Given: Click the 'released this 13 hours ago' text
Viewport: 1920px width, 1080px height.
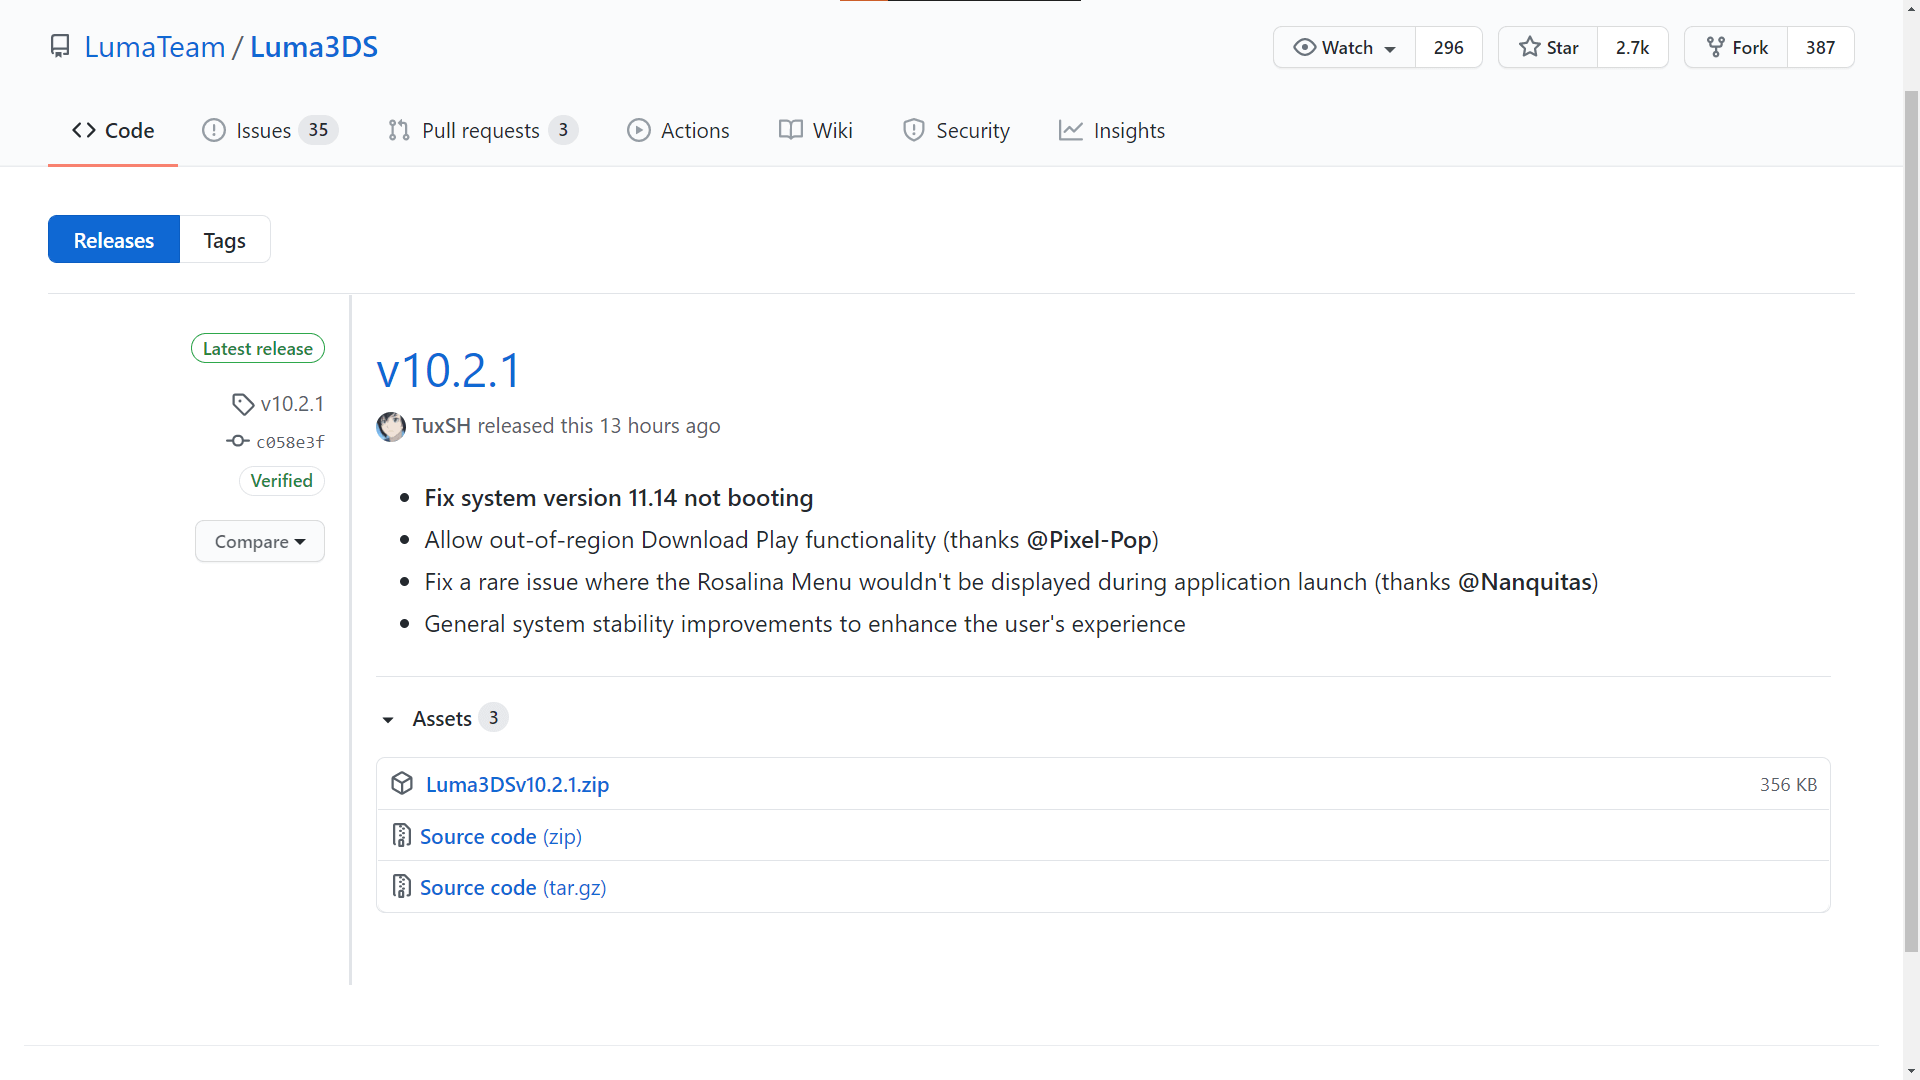Looking at the screenshot, I should coord(599,426).
